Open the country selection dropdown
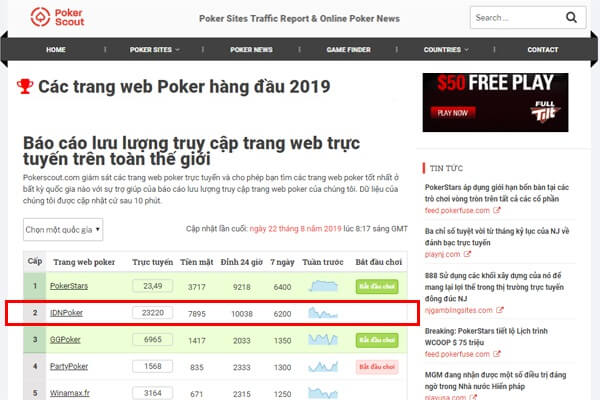 coord(63,230)
